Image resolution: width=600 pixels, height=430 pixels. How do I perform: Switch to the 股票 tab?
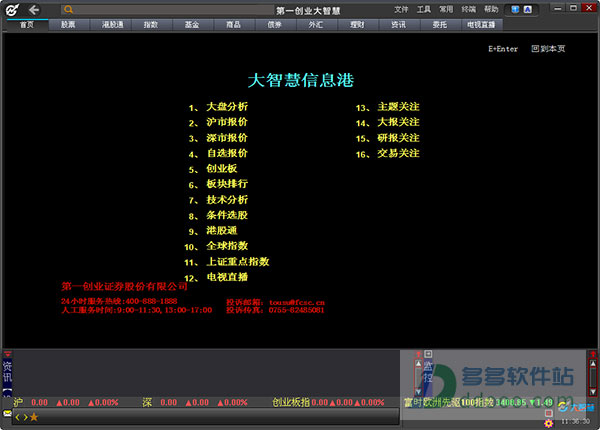click(68, 25)
